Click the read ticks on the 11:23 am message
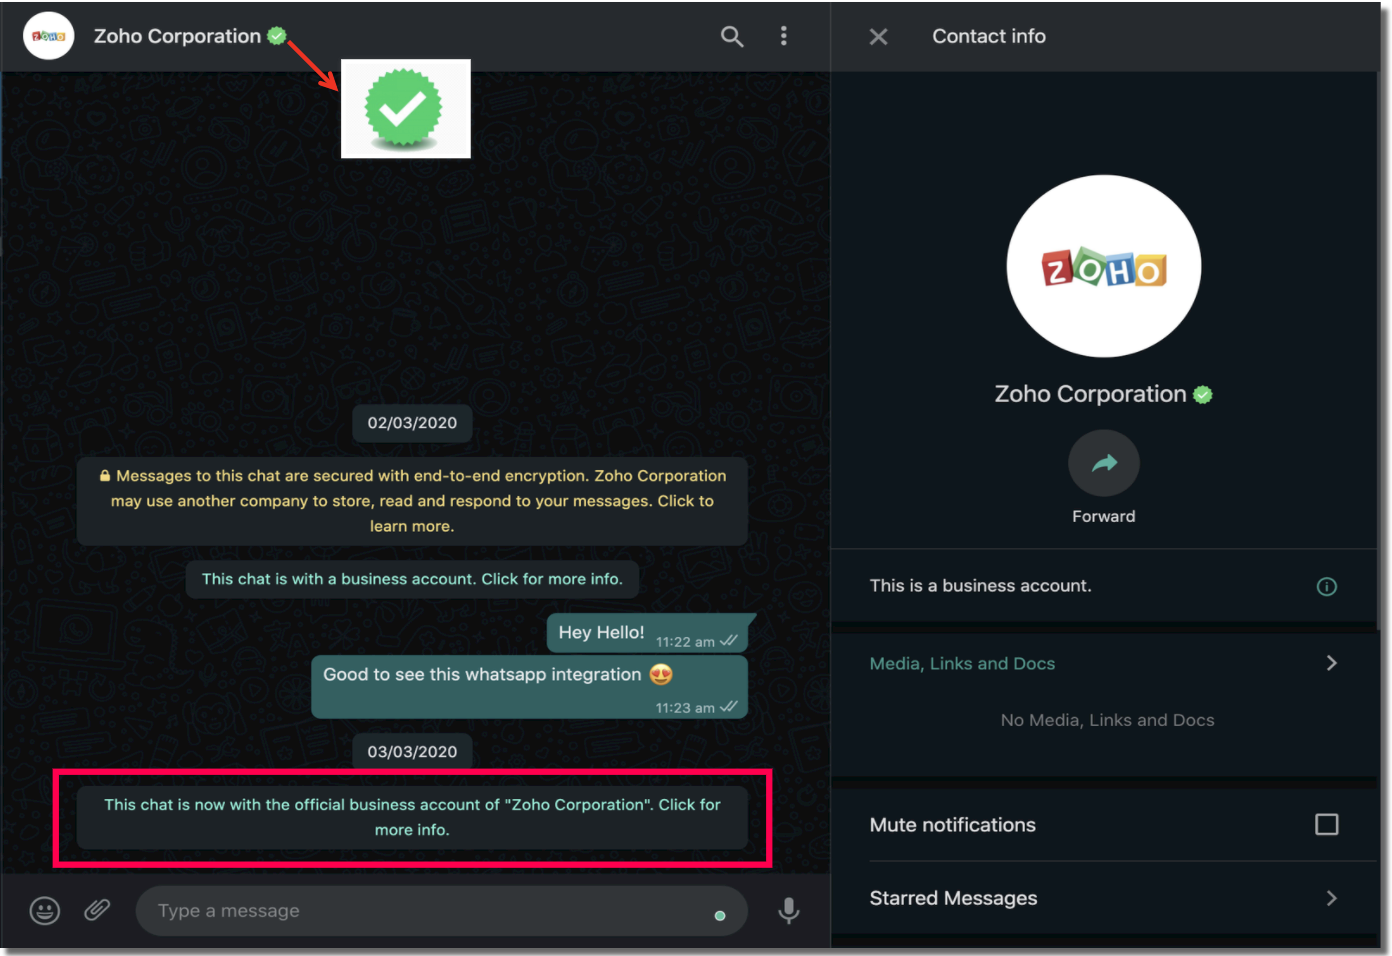Viewport: 1392px width, 956px height. pyautogui.click(x=729, y=707)
